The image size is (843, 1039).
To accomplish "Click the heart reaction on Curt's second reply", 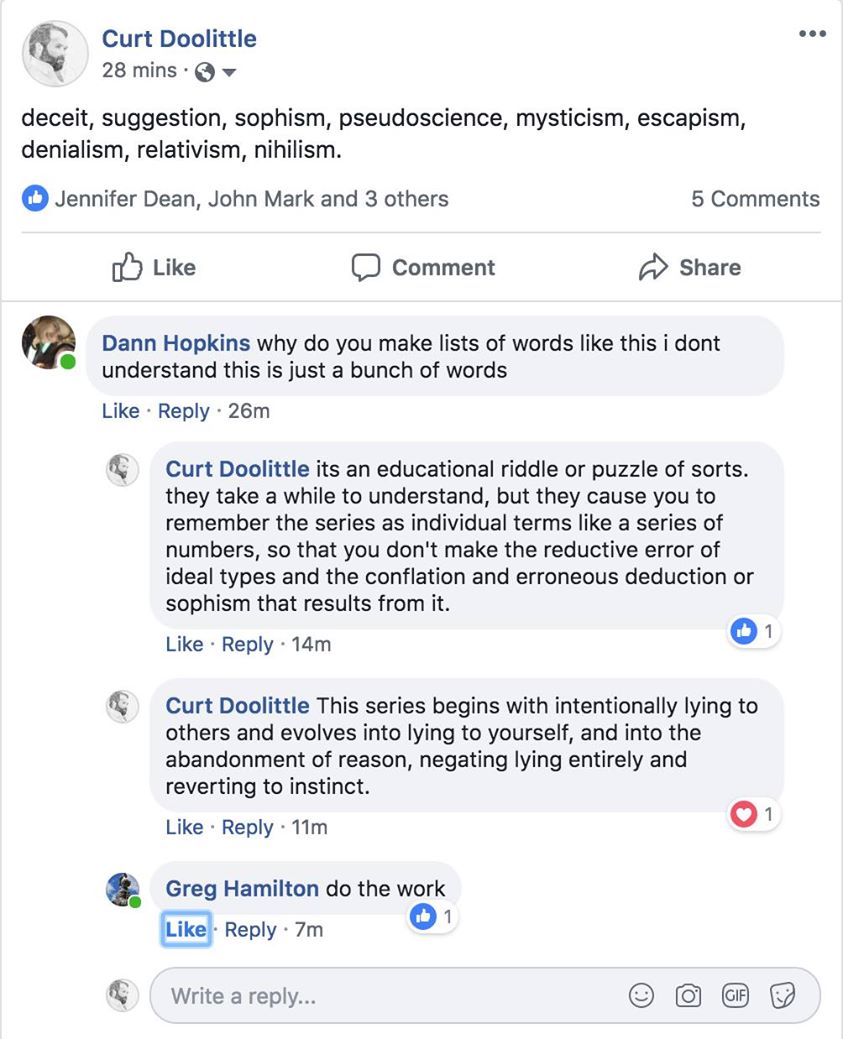I will coord(744,814).
